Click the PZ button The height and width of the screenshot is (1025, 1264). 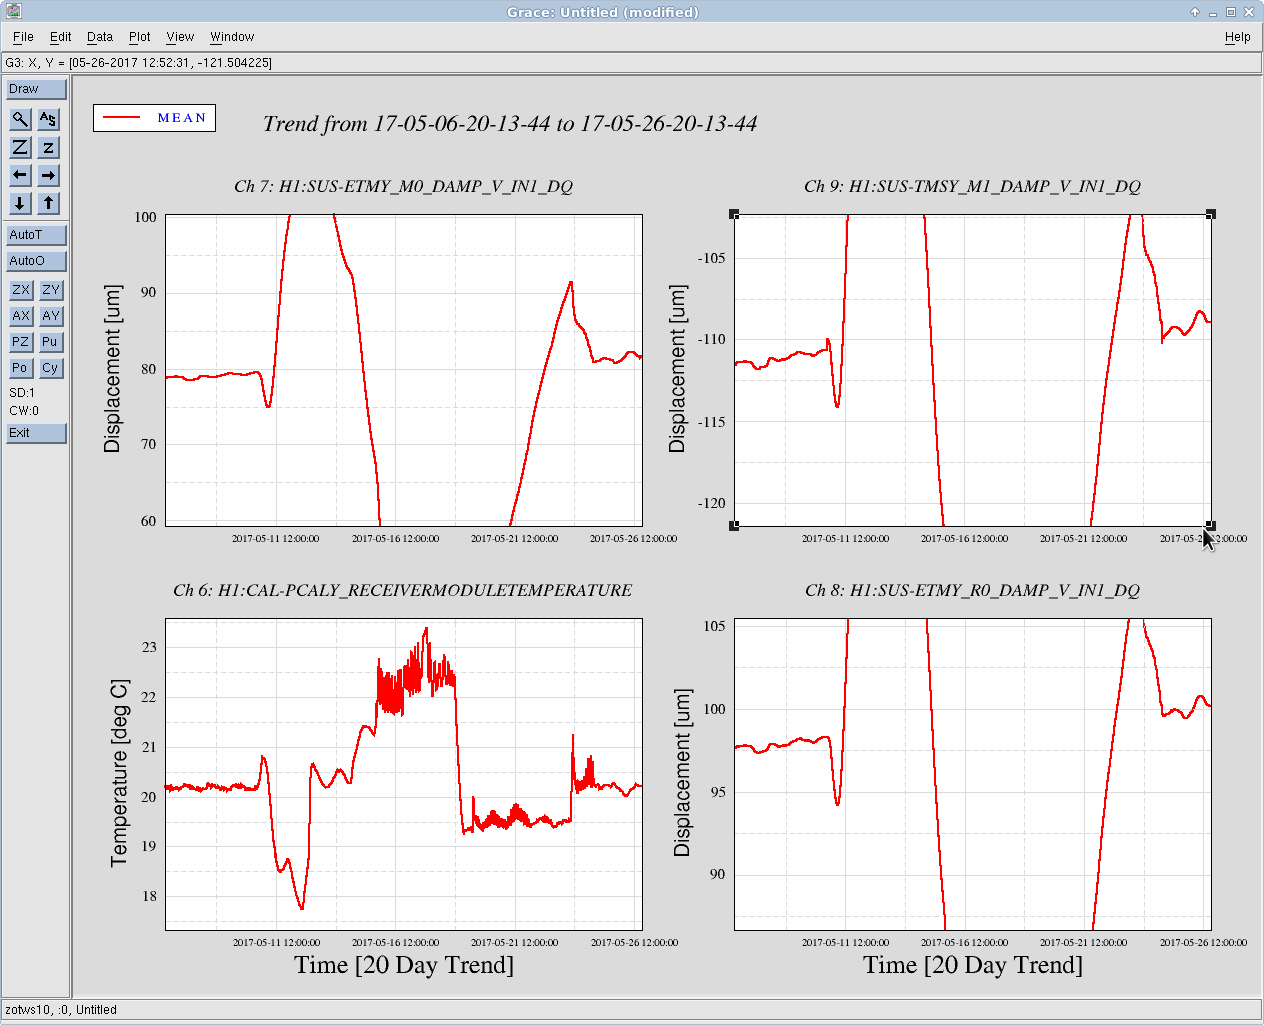click(21, 342)
